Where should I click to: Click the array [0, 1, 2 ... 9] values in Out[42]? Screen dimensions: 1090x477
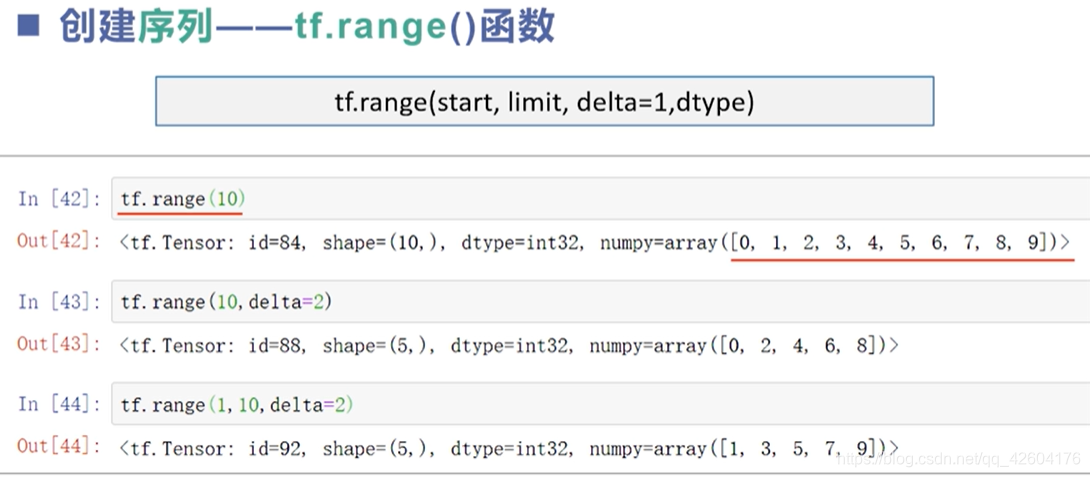point(890,243)
